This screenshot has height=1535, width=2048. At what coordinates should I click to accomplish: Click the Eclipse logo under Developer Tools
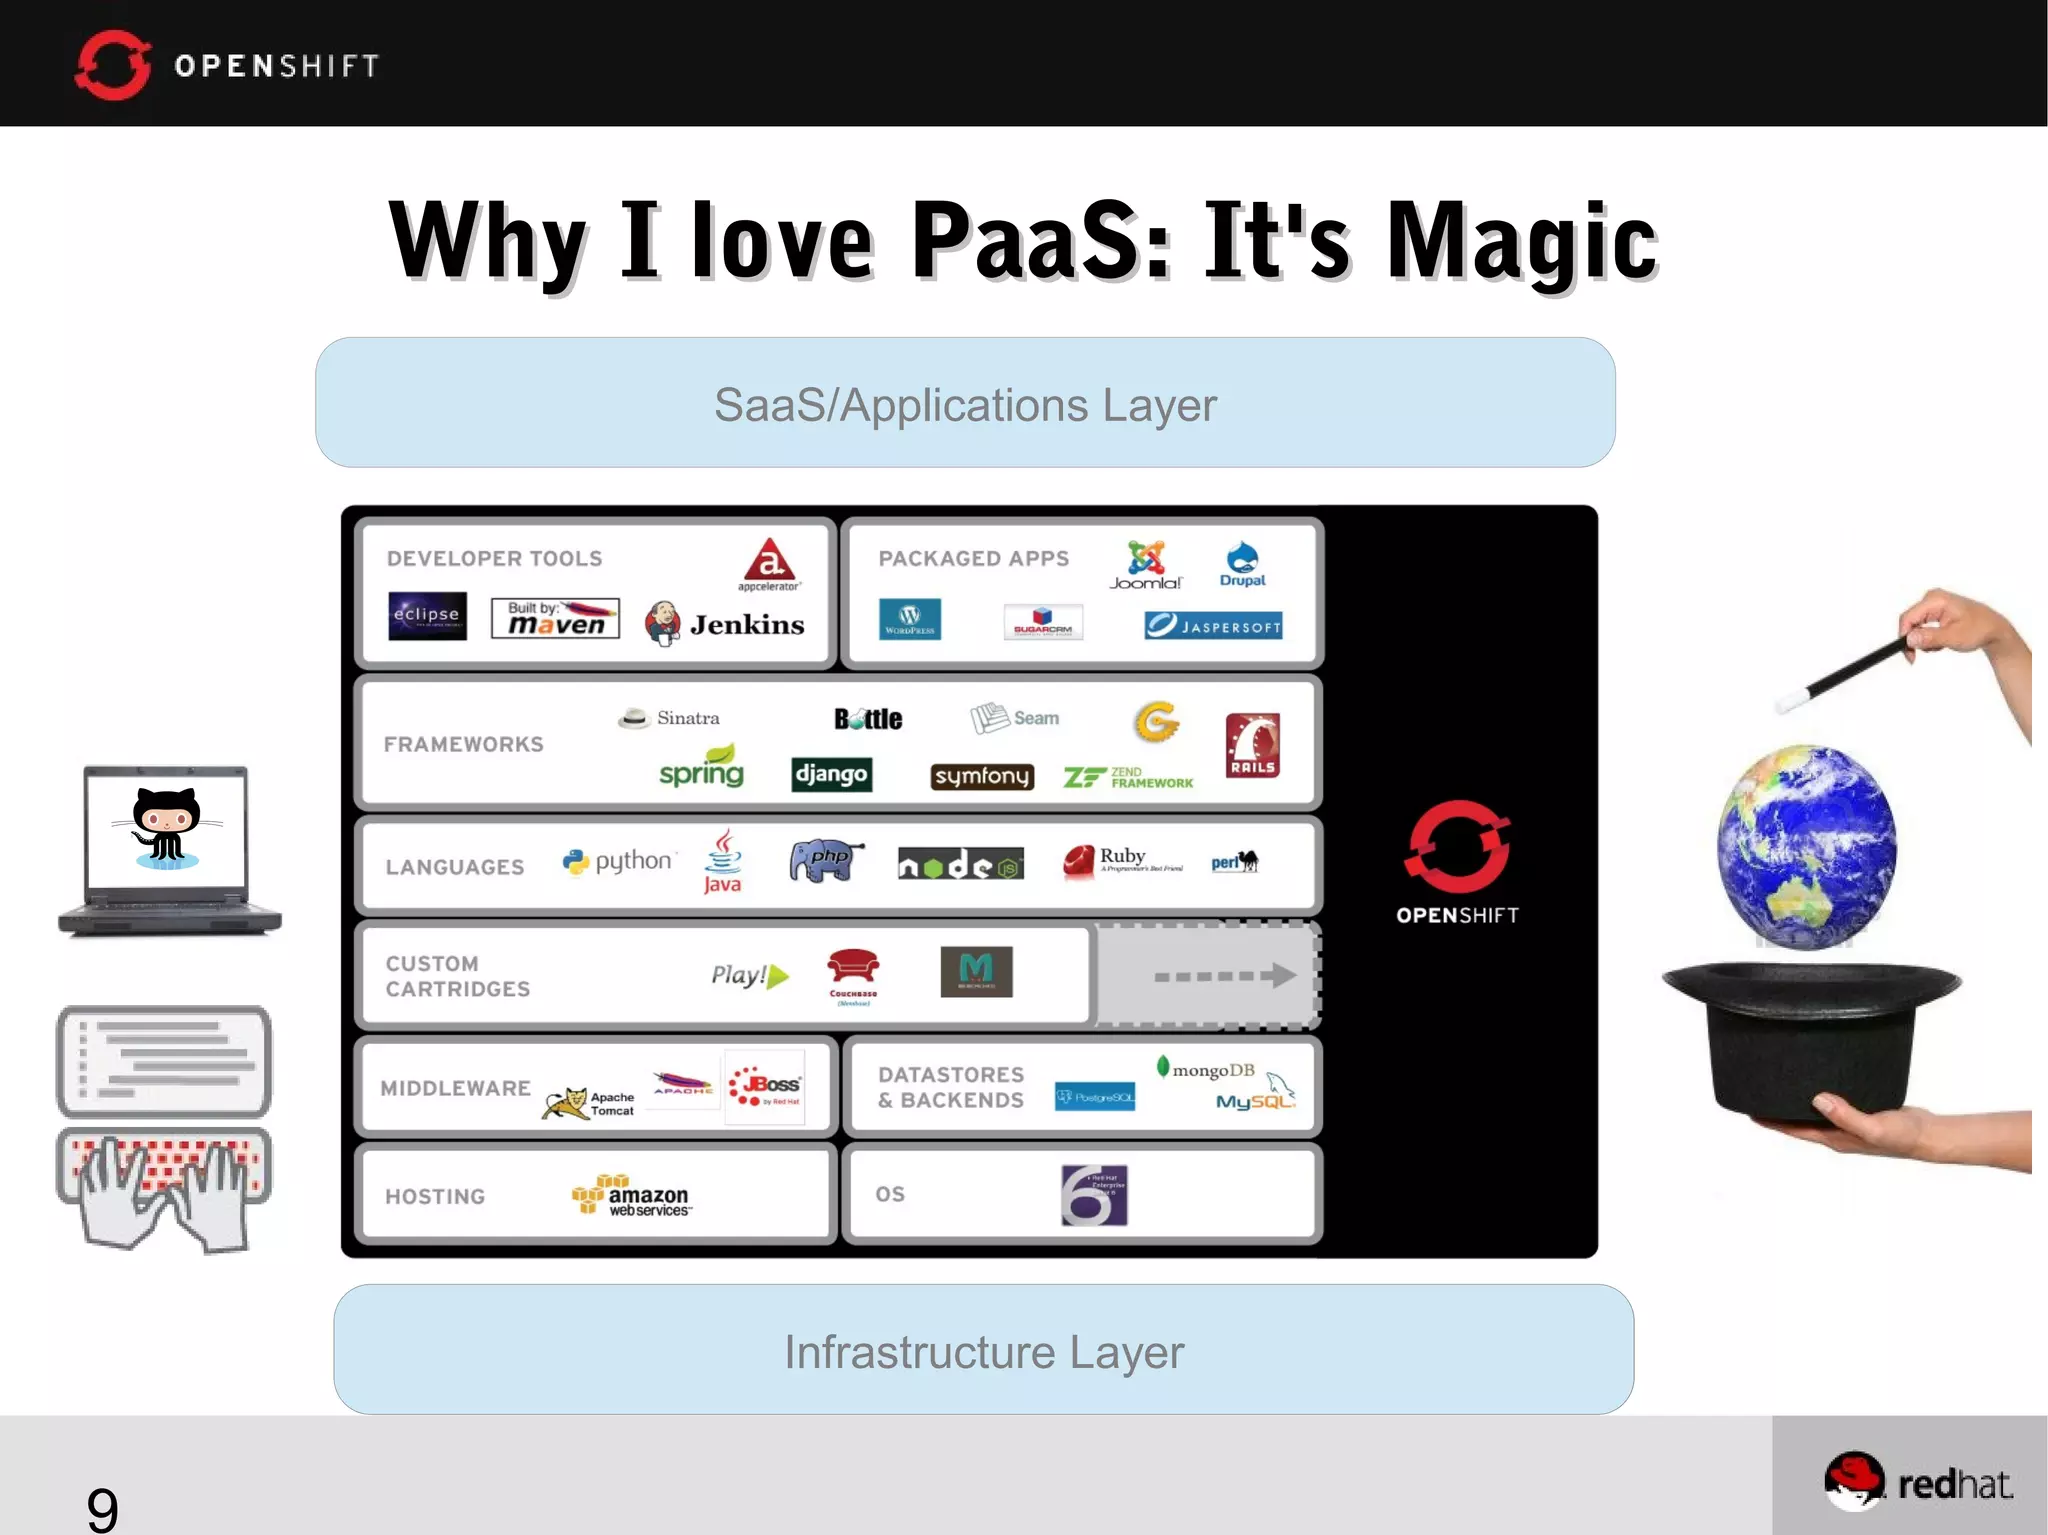[427, 616]
